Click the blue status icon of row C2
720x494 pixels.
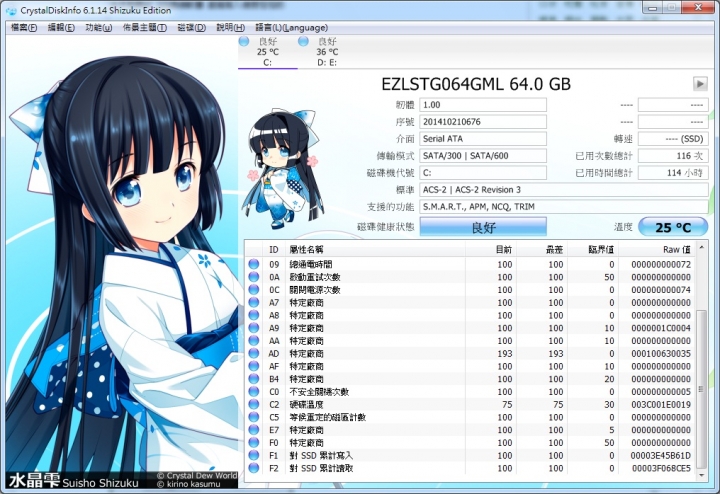tap(253, 404)
